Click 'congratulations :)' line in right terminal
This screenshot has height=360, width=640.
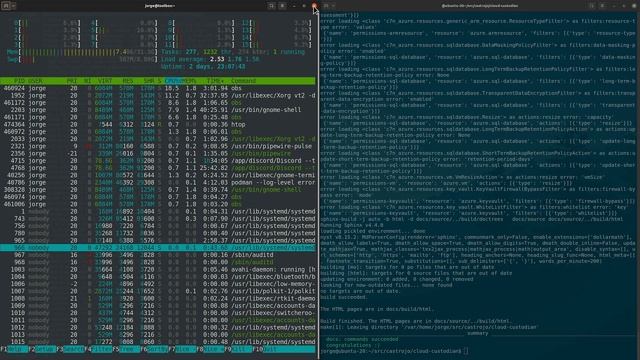click(x=353, y=345)
